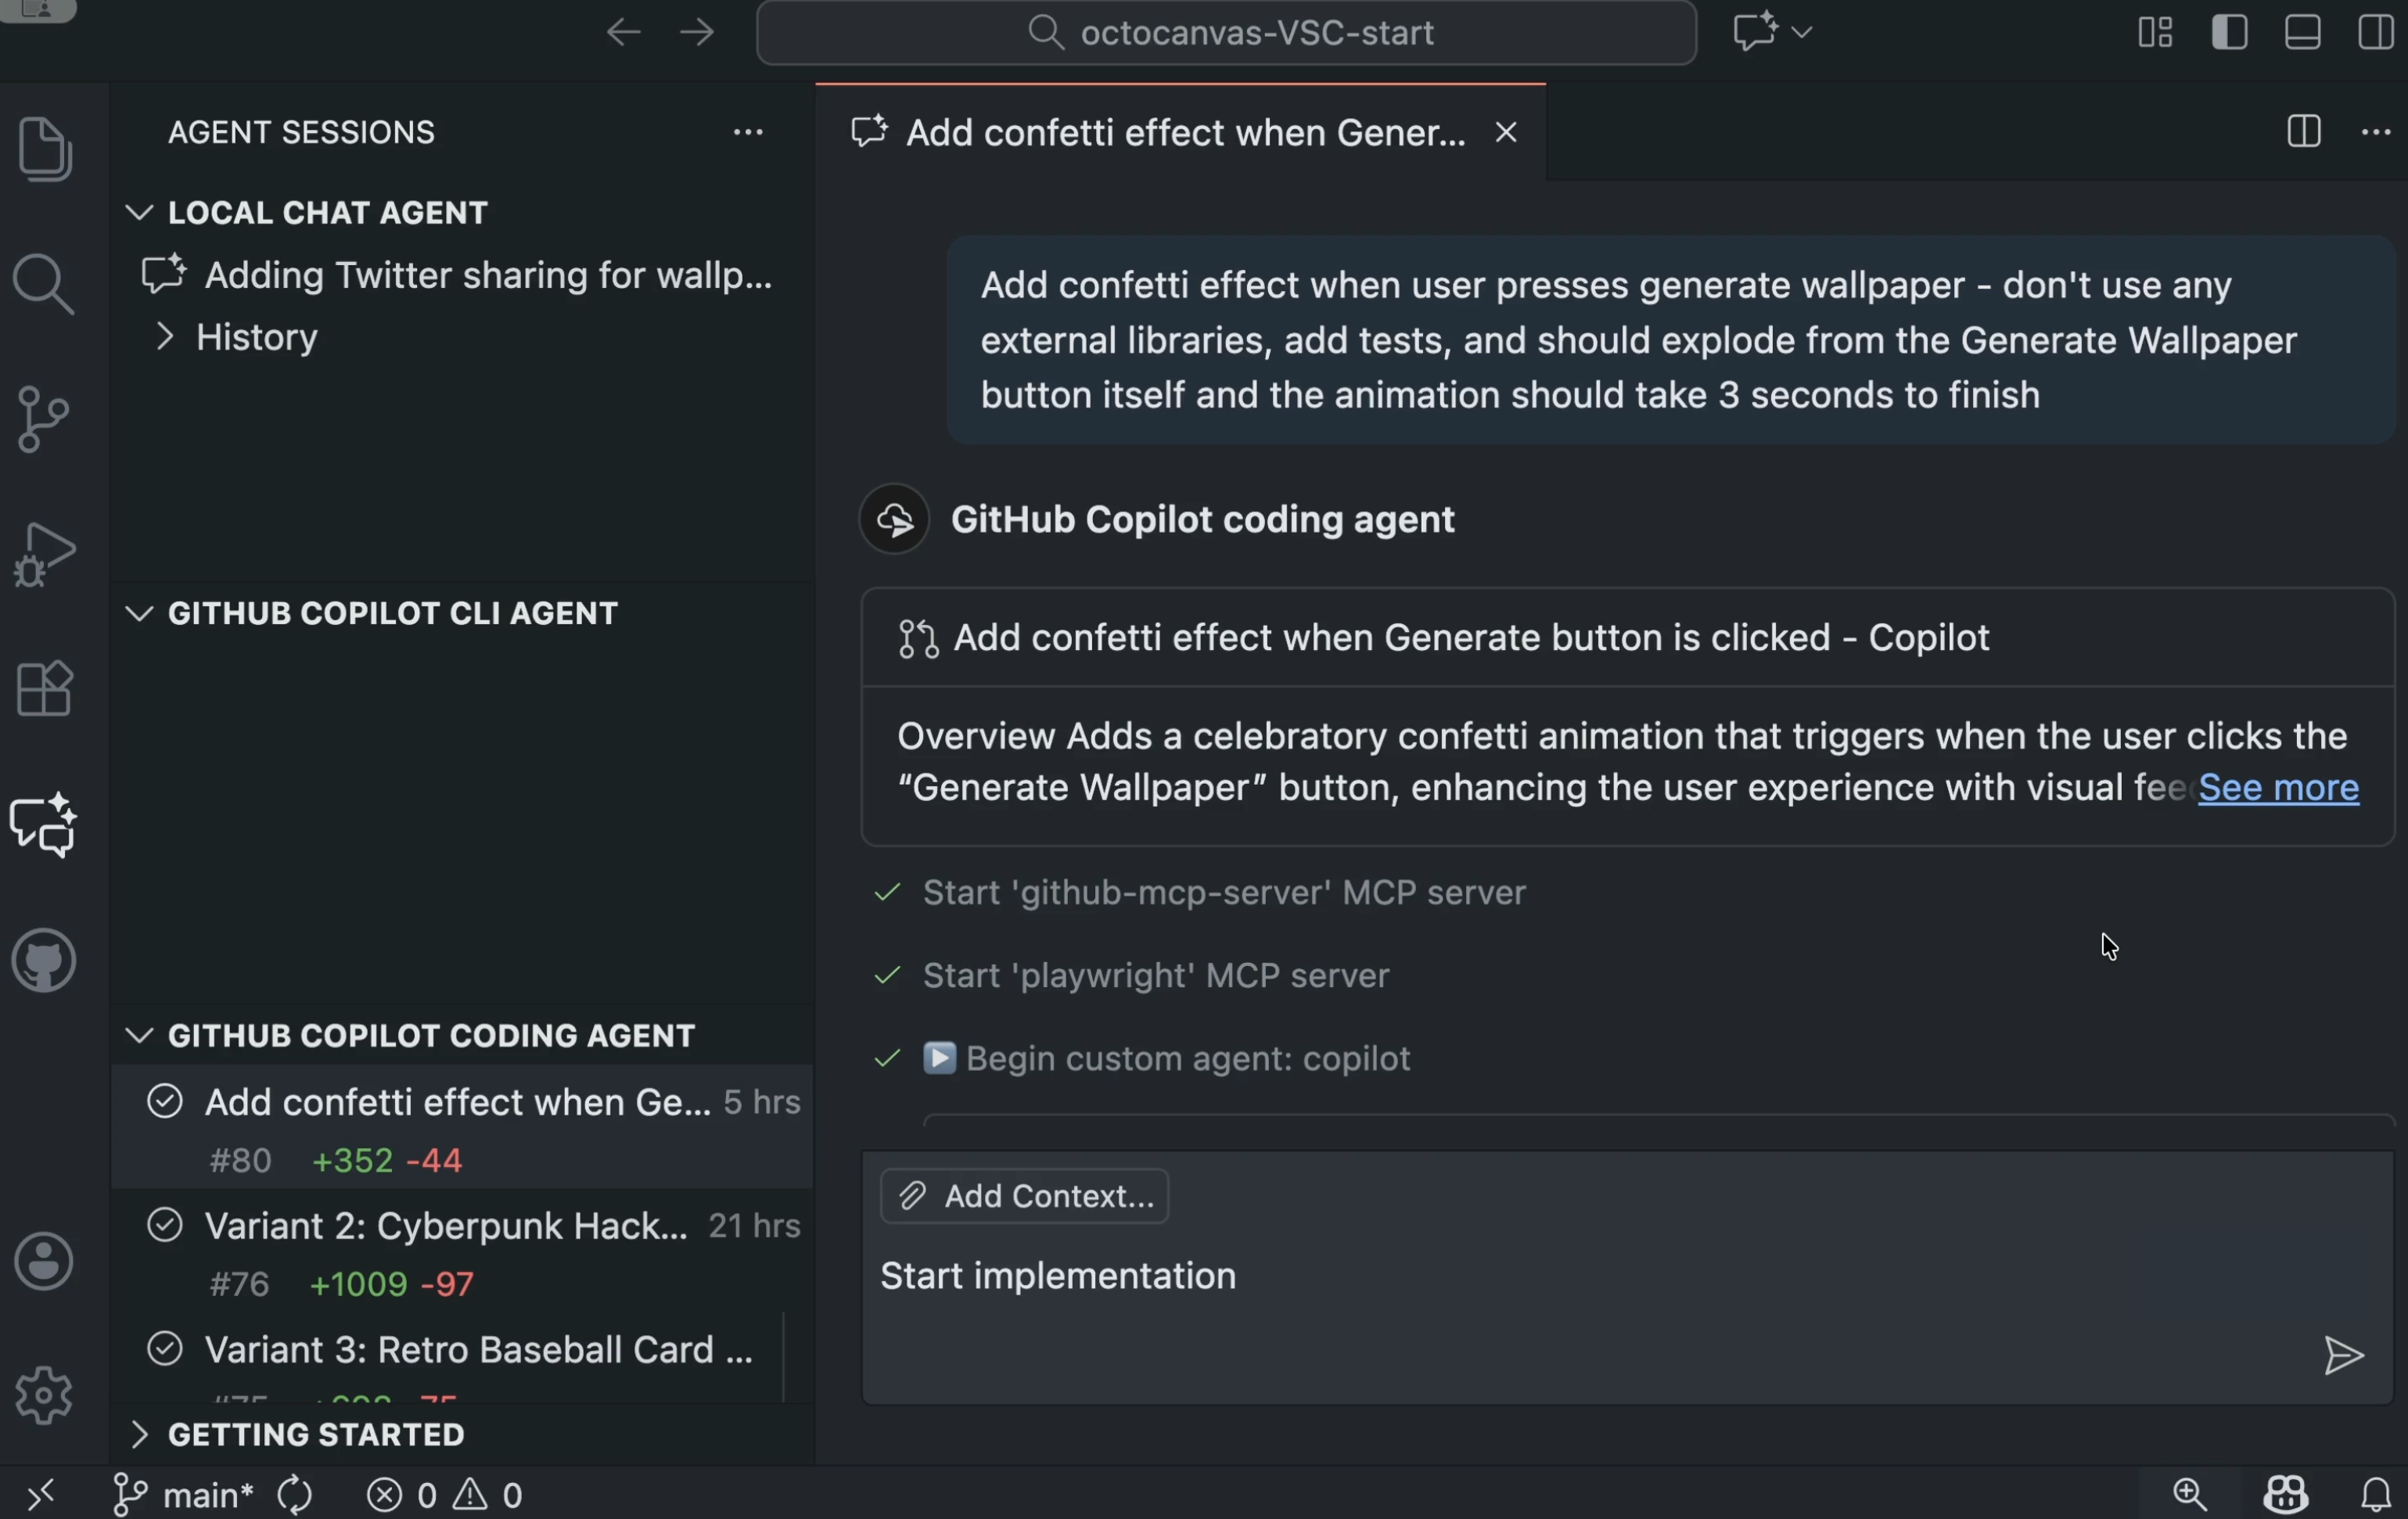
Task: Click the Add Context button
Action: point(1024,1195)
